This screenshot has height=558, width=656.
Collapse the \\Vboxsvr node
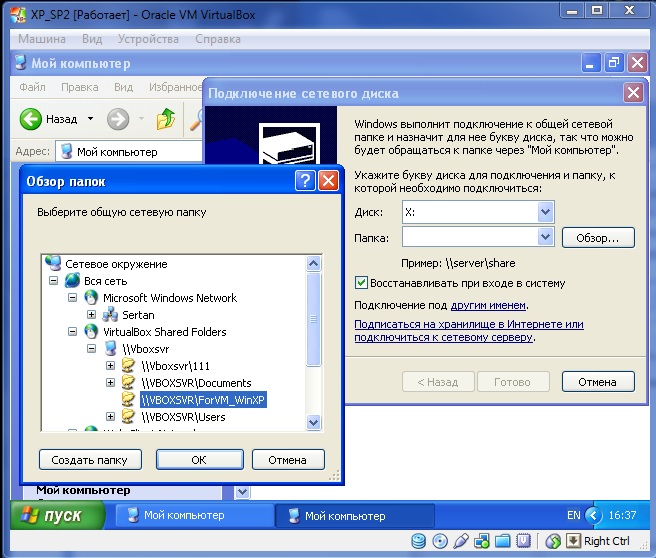coord(91,348)
